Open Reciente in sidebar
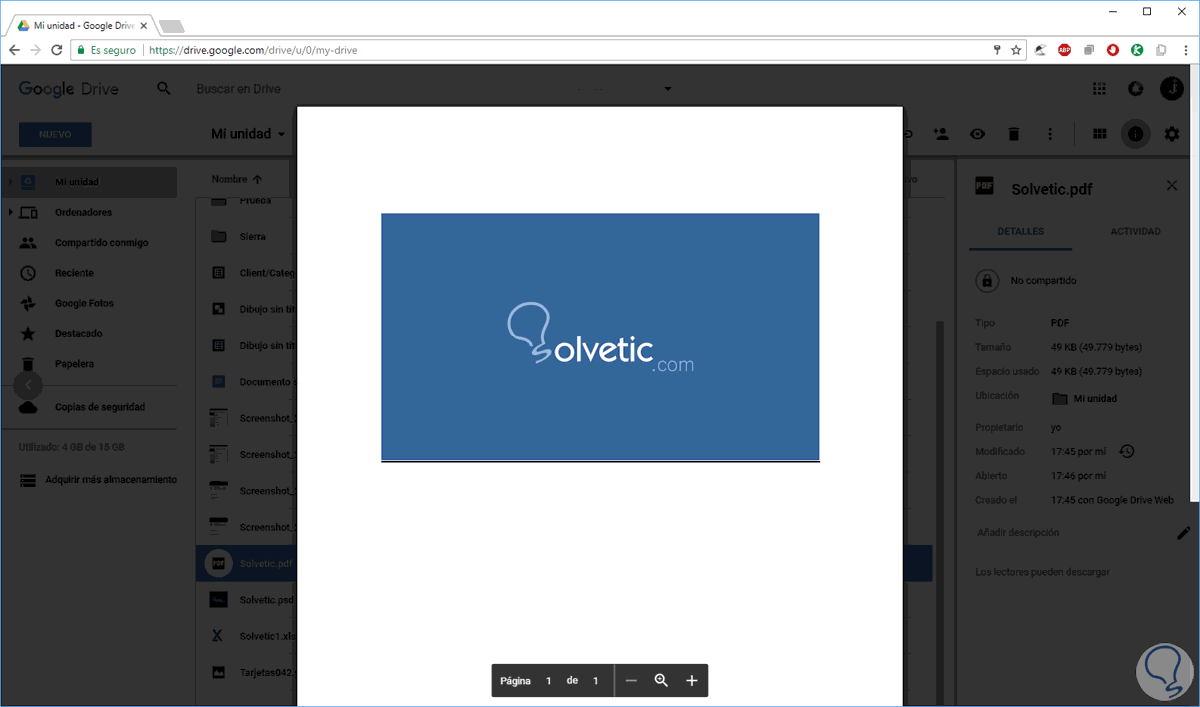Image resolution: width=1200 pixels, height=707 pixels. [x=74, y=273]
